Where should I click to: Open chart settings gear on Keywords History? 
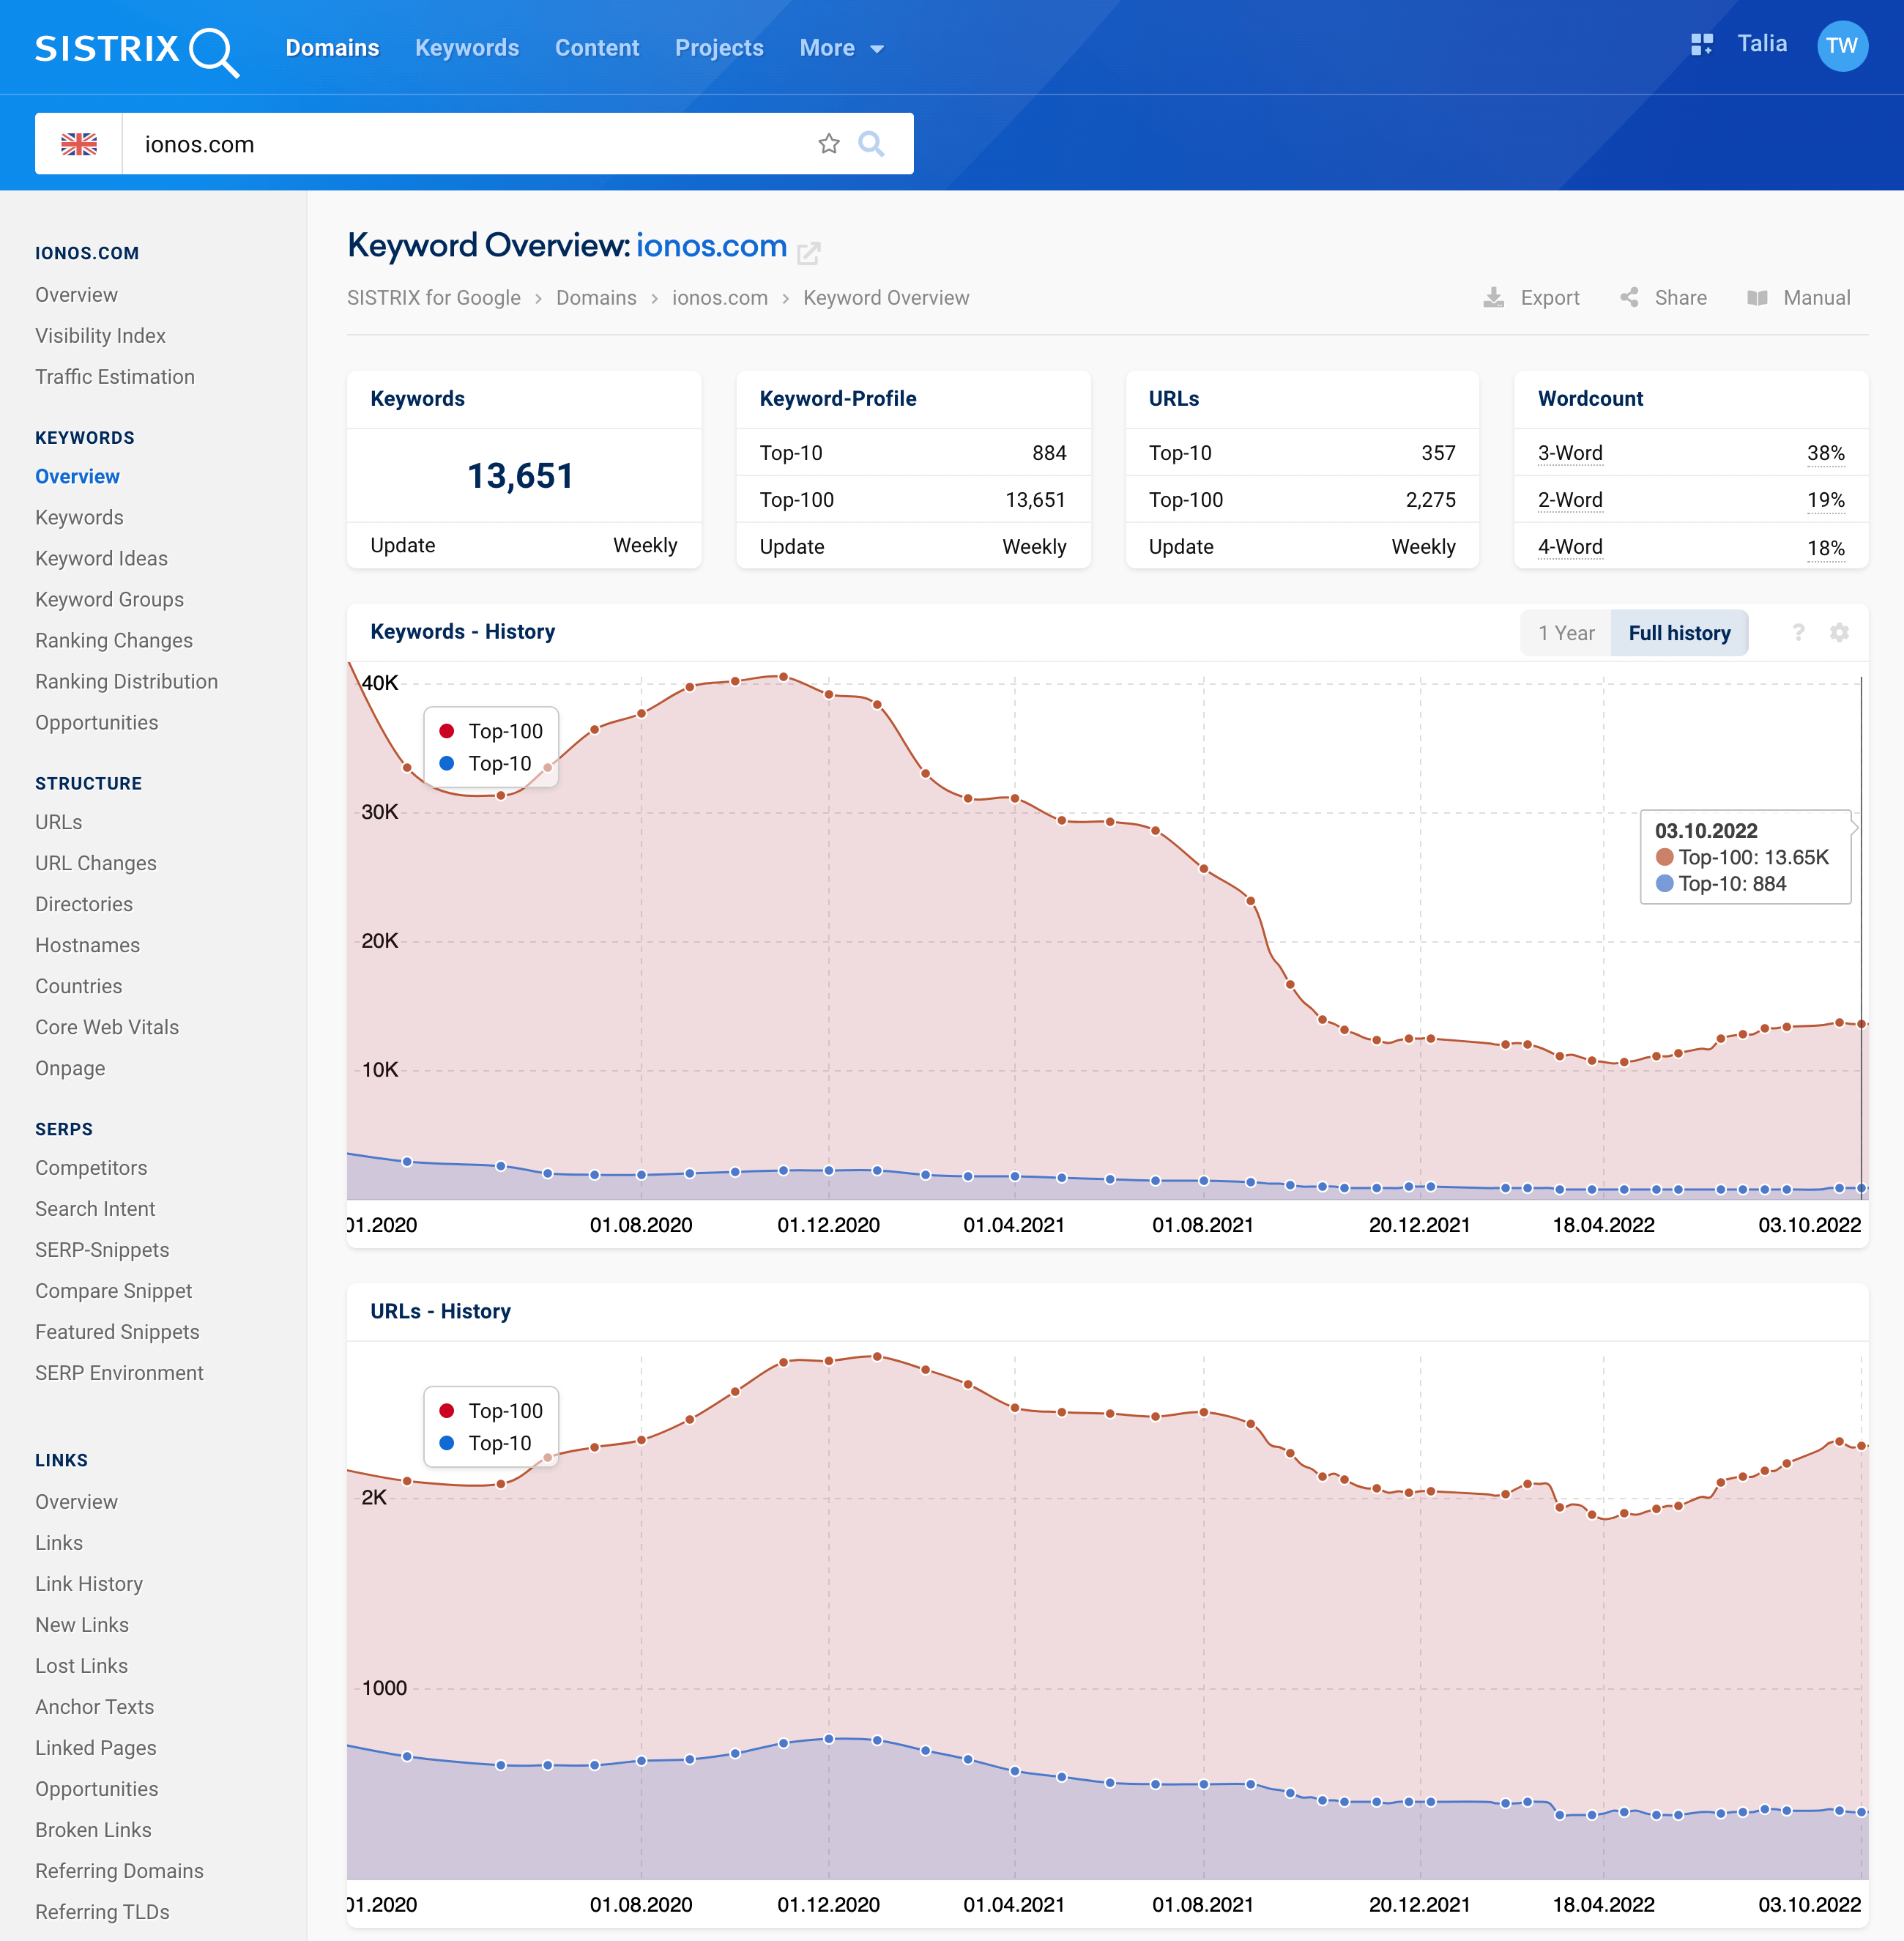(x=1840, y=632)
